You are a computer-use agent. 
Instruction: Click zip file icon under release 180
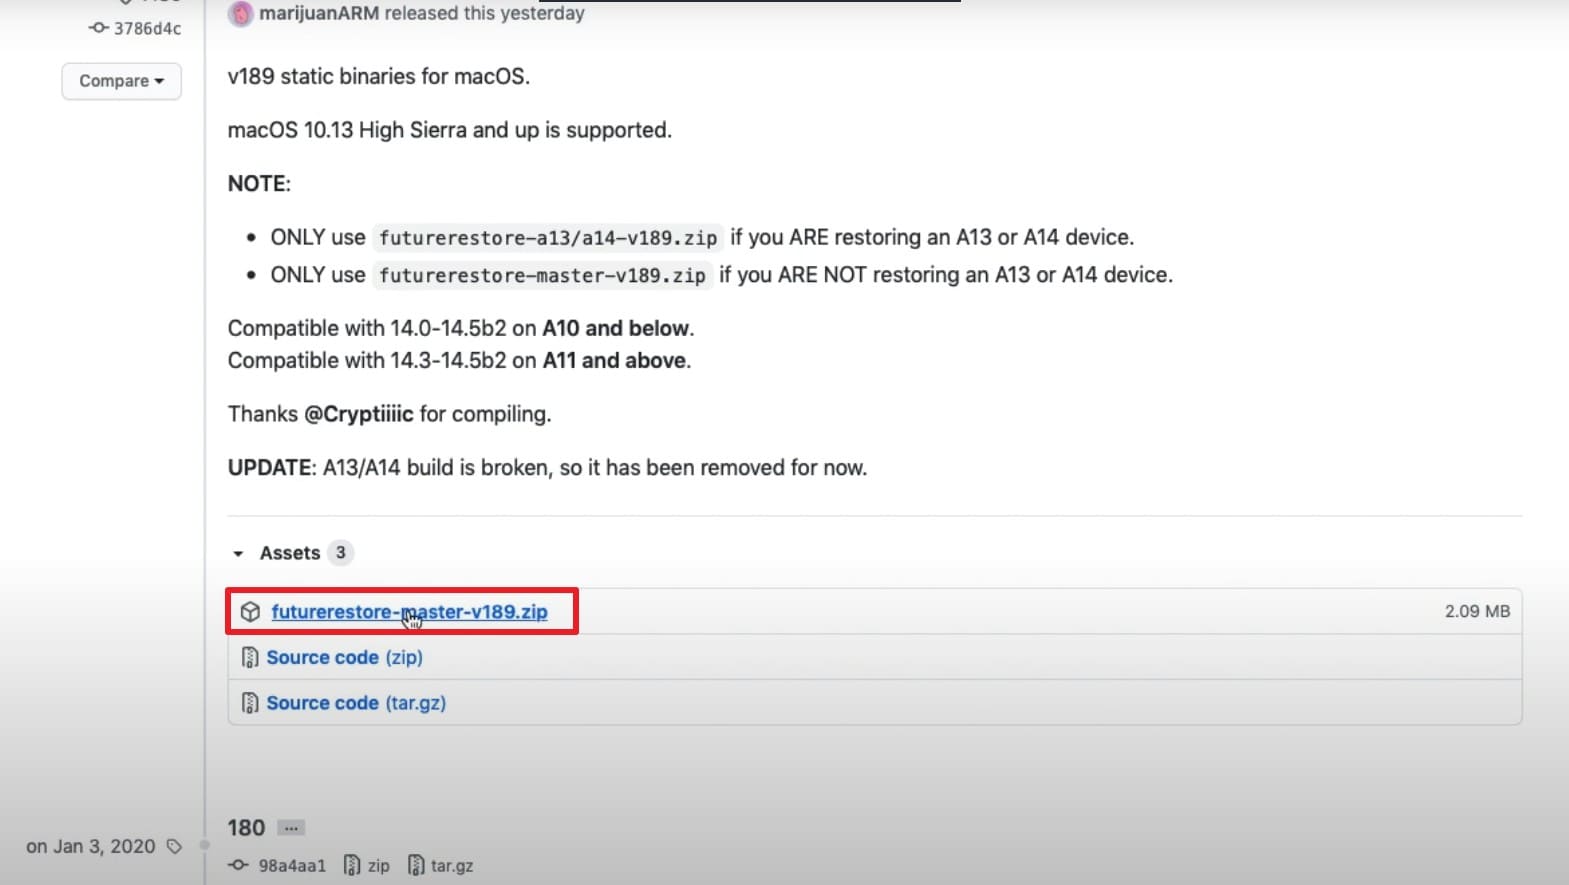352,865
